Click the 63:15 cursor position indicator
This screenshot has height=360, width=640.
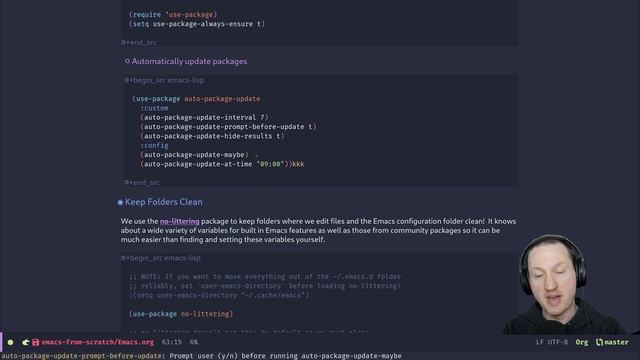[x=171, y=342]
